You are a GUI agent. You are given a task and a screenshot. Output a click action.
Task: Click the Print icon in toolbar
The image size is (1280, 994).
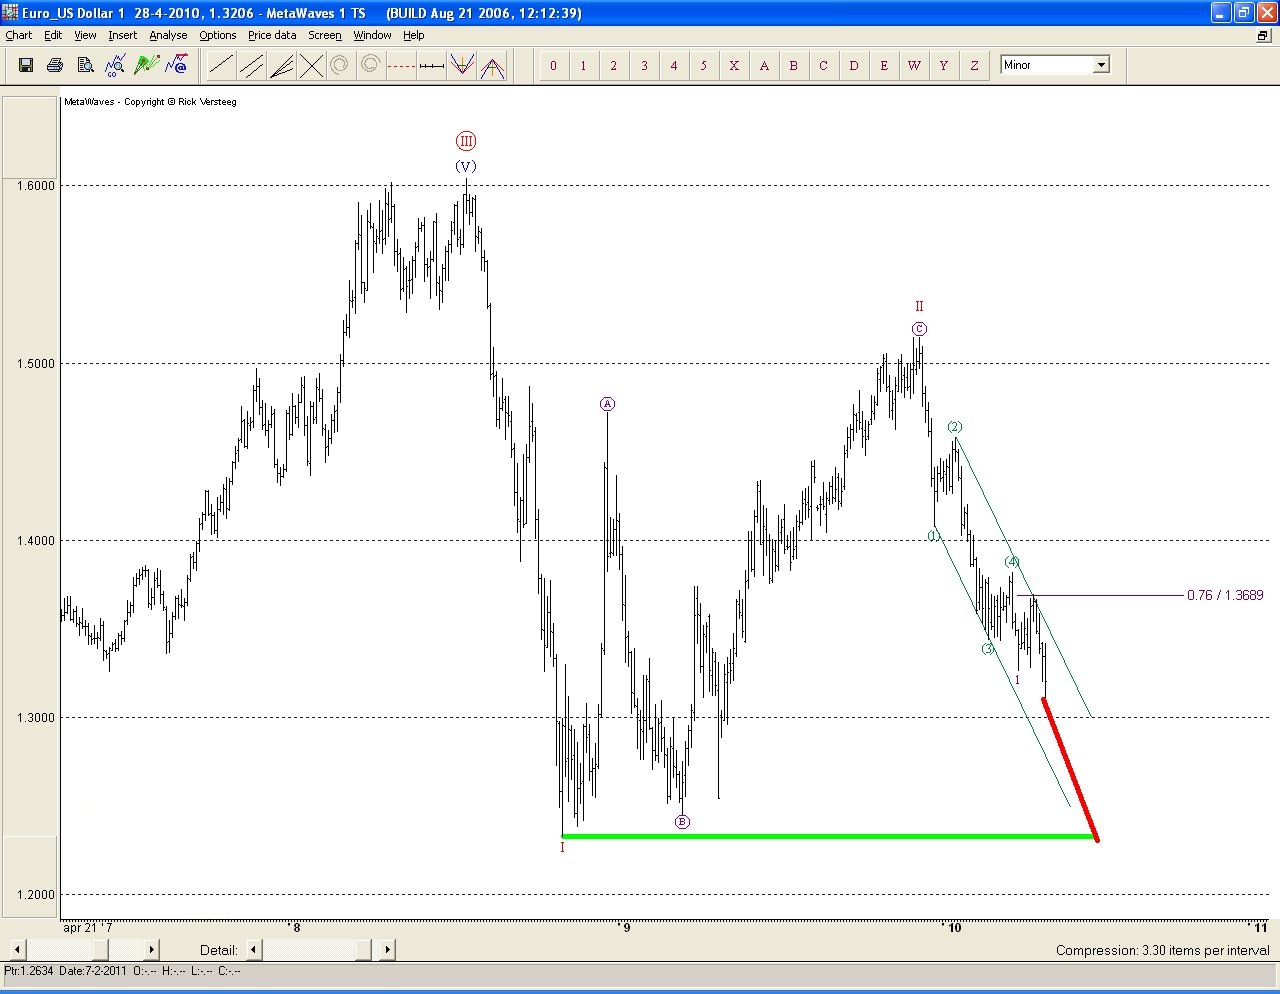[x=55, y=65]
